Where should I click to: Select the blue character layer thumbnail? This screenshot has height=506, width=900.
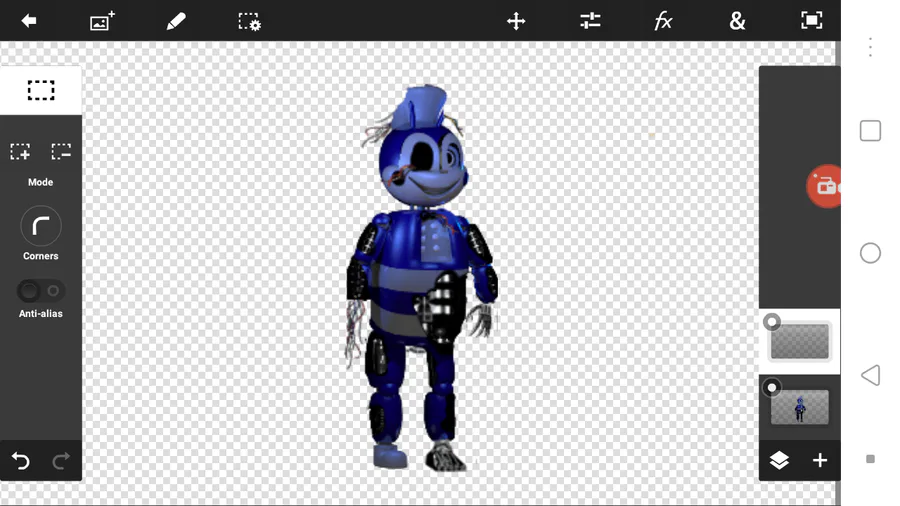800,407
